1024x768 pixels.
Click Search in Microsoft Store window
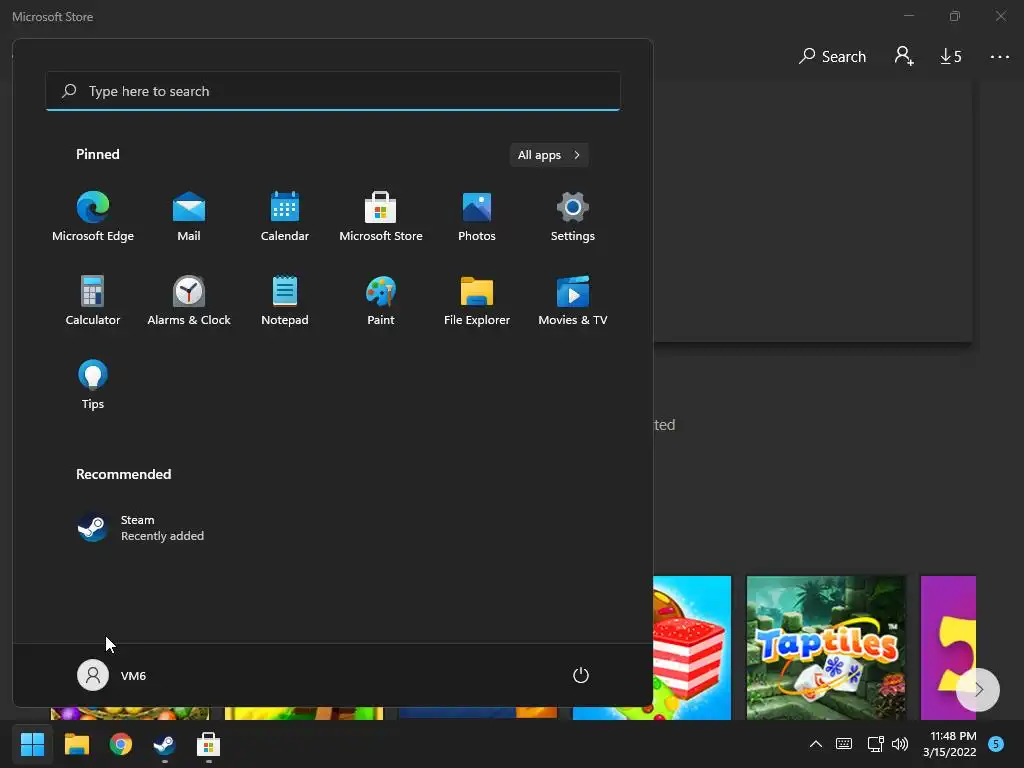[832, 57]
